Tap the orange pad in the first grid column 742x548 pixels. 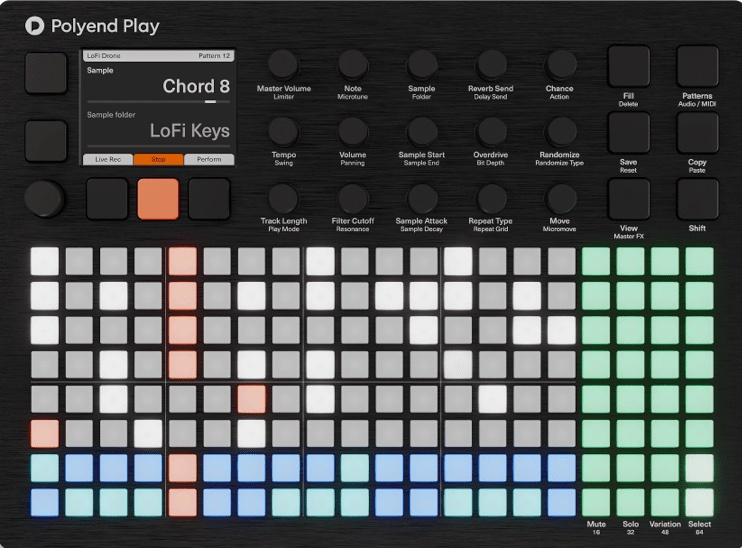point(45,433)
